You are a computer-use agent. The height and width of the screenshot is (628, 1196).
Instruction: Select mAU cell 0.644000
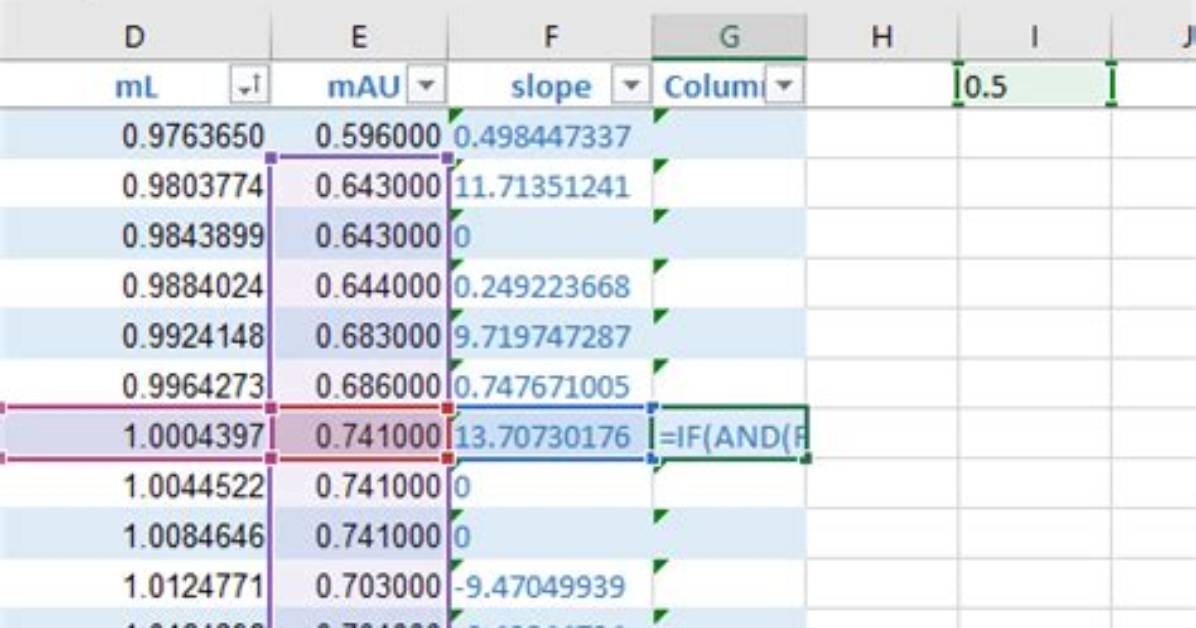click(x=359, y=285)
